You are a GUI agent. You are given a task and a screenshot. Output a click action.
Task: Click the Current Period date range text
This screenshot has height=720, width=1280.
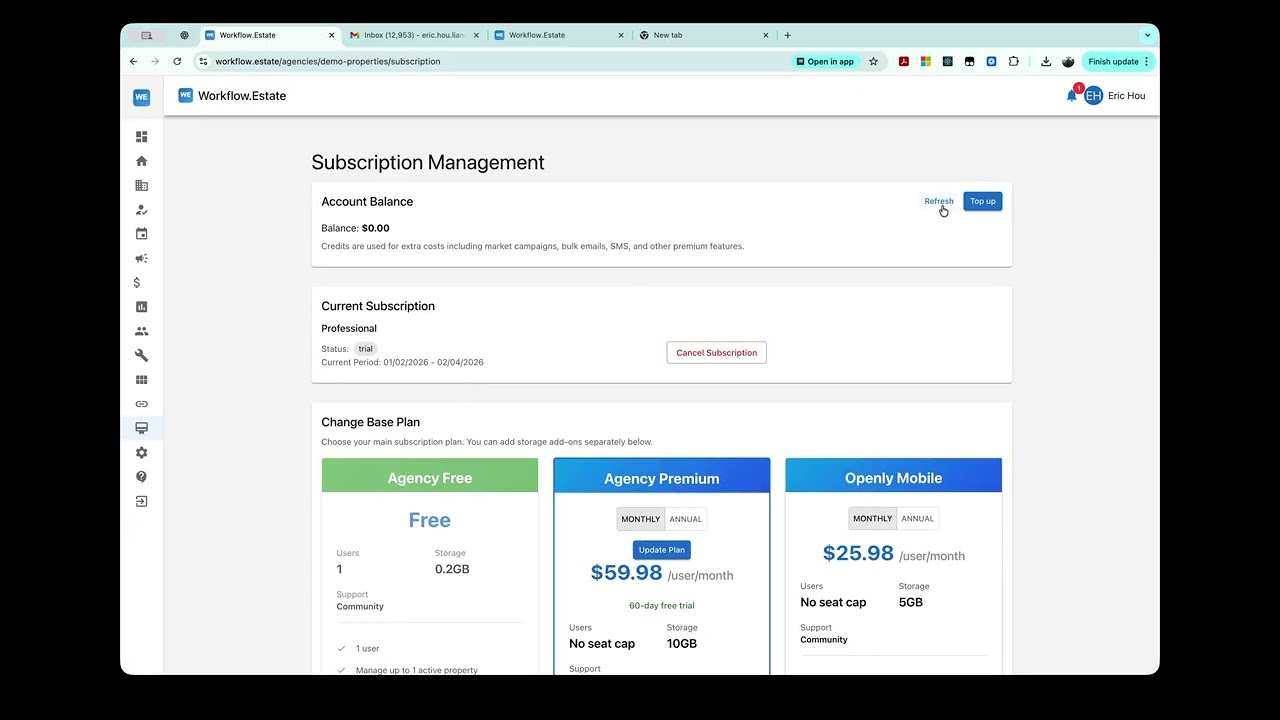click(x=402, y=362)
